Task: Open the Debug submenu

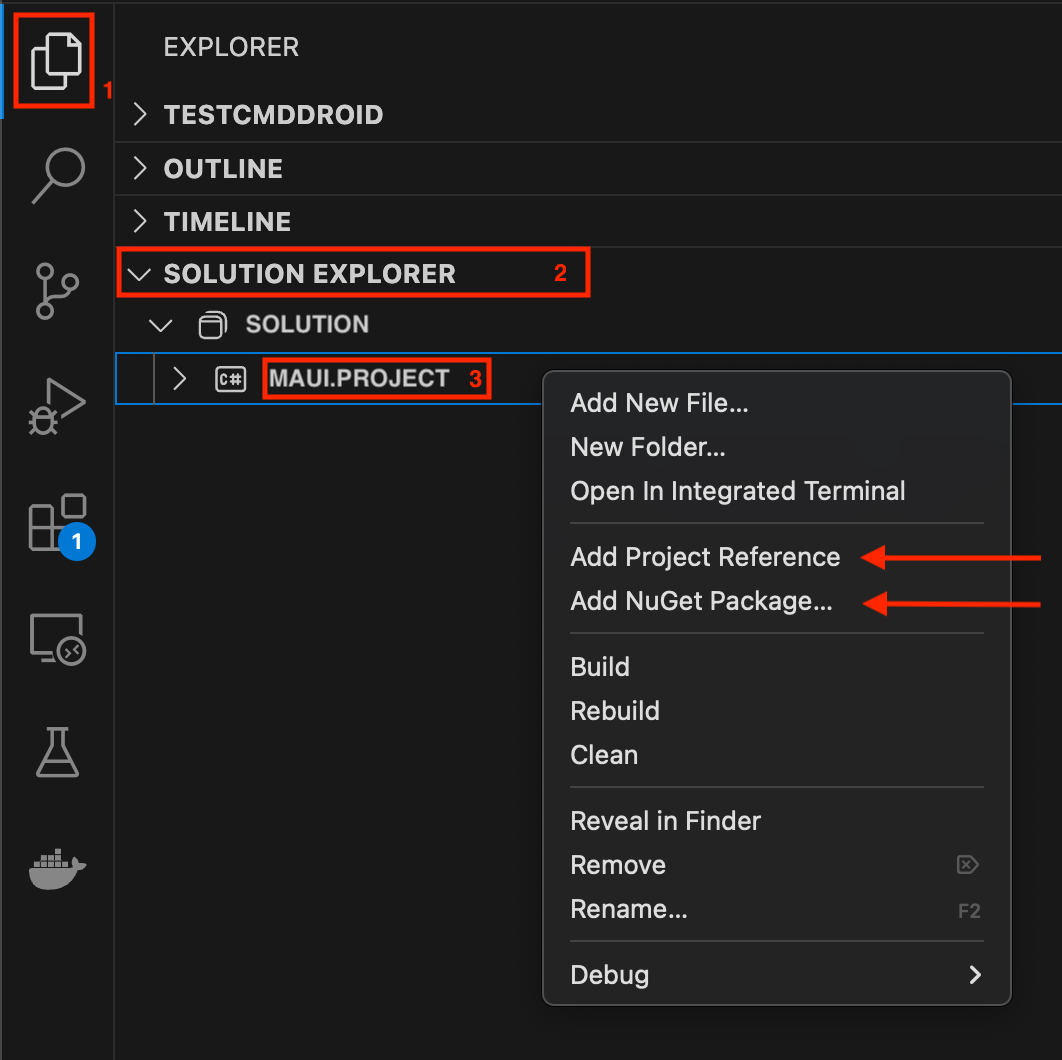Action: pyautogui.click(x=609, y=975)
